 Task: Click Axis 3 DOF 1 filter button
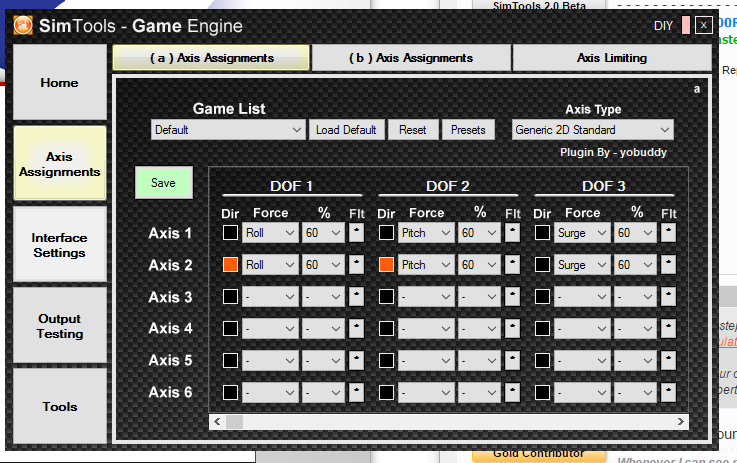pyautogui.click(x=356, y=297)
